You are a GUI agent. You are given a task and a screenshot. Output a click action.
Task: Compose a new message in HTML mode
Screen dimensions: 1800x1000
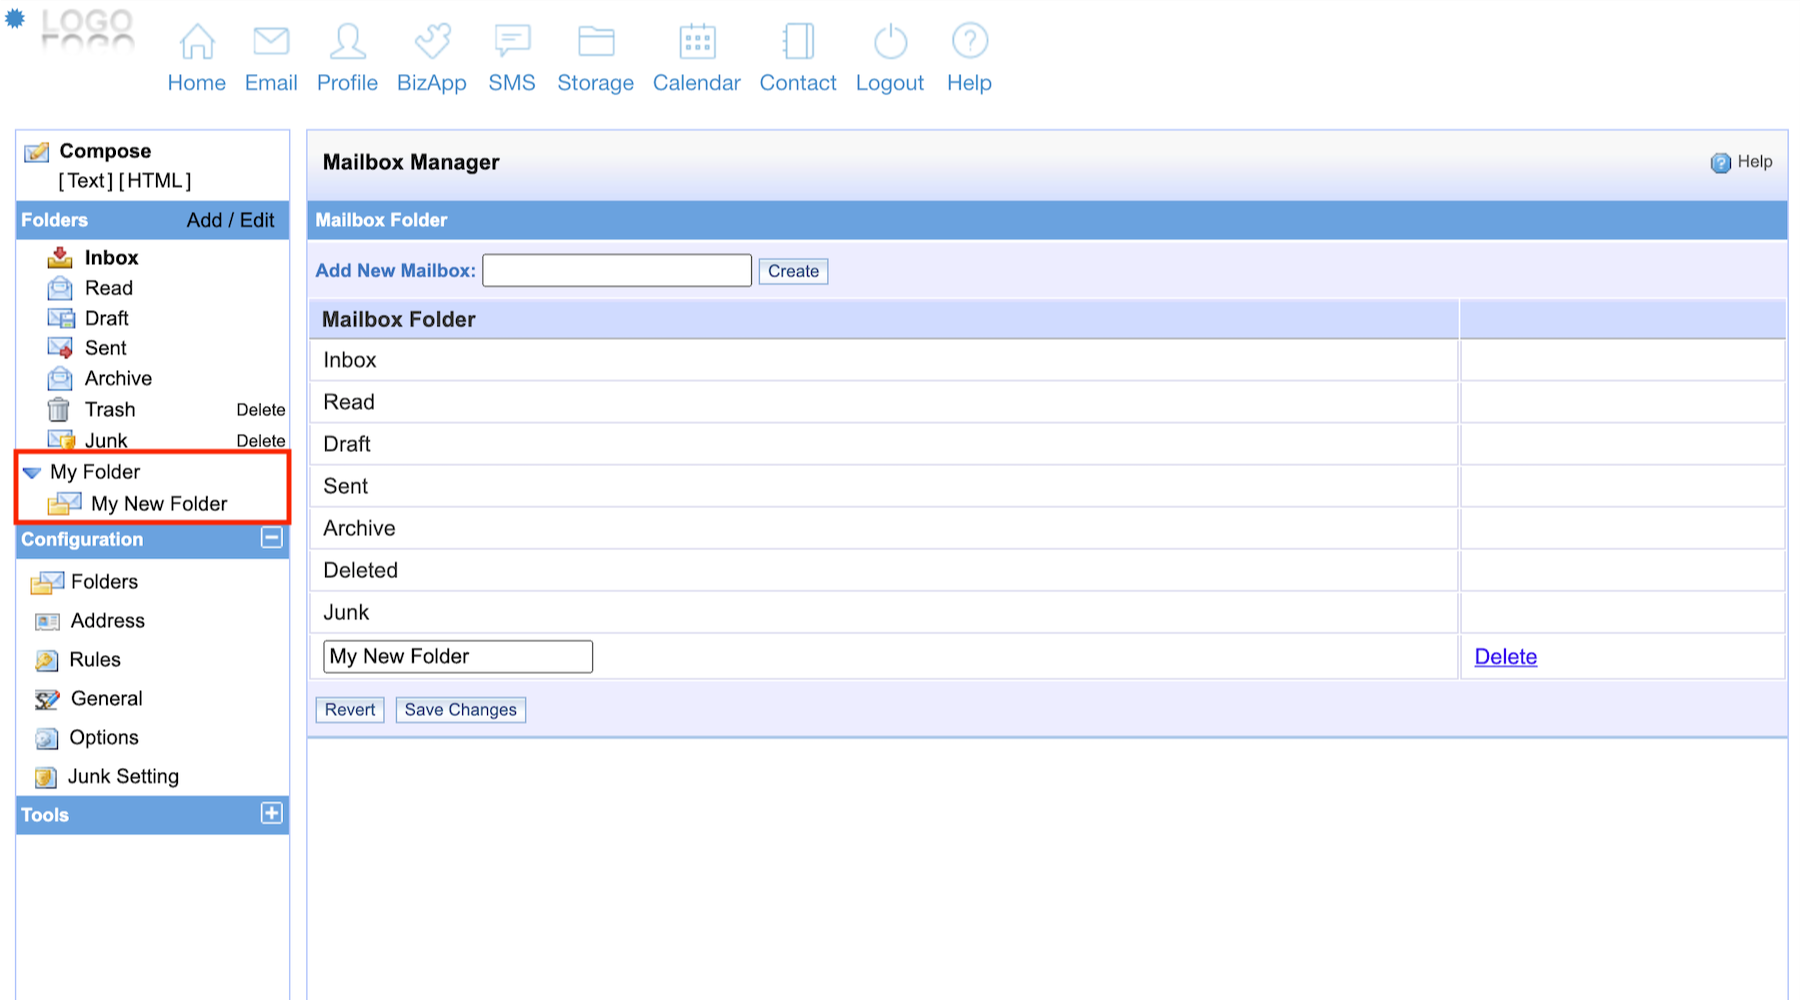click(155, 181)
